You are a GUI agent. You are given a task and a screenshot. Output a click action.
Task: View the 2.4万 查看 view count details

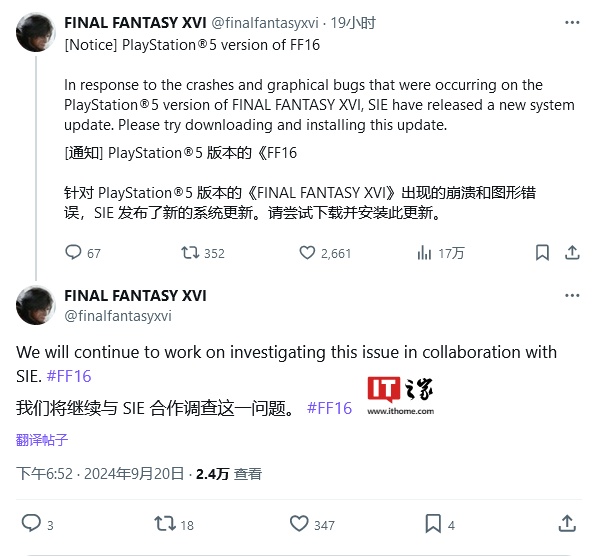(229, 474)
